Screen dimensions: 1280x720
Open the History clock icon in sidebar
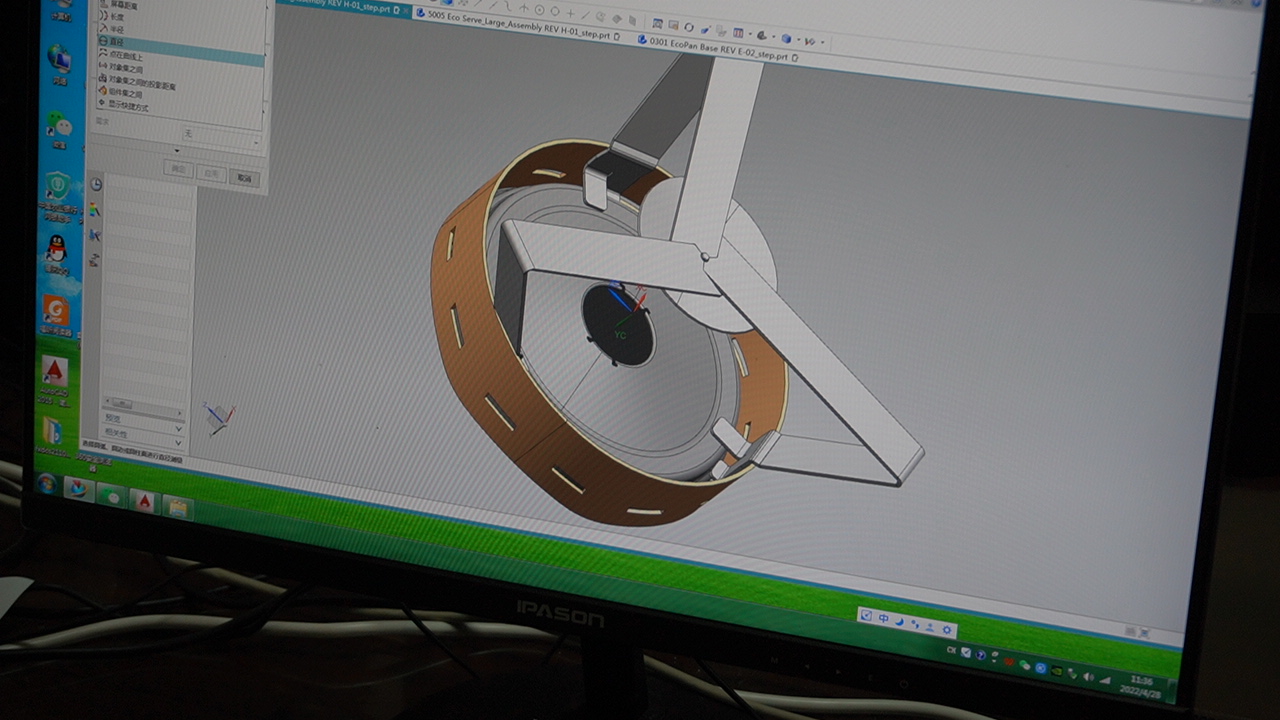96,184
